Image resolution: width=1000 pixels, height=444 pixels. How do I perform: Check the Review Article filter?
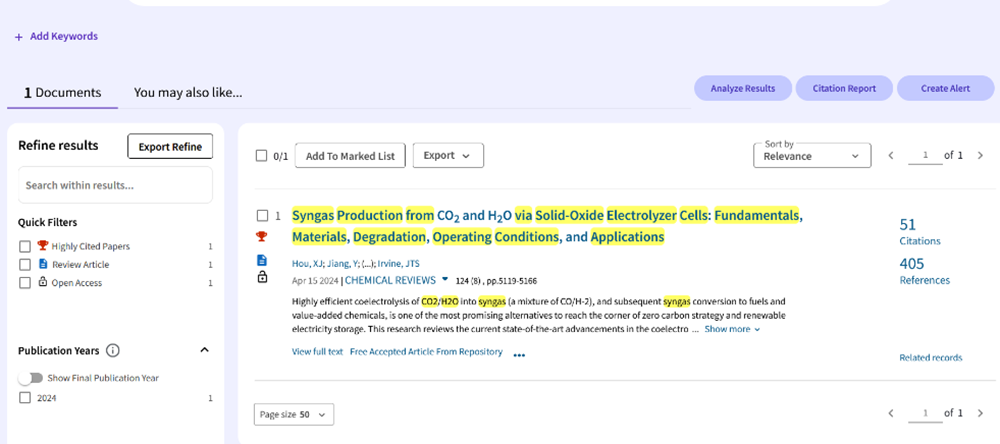(x=25, y=265)
